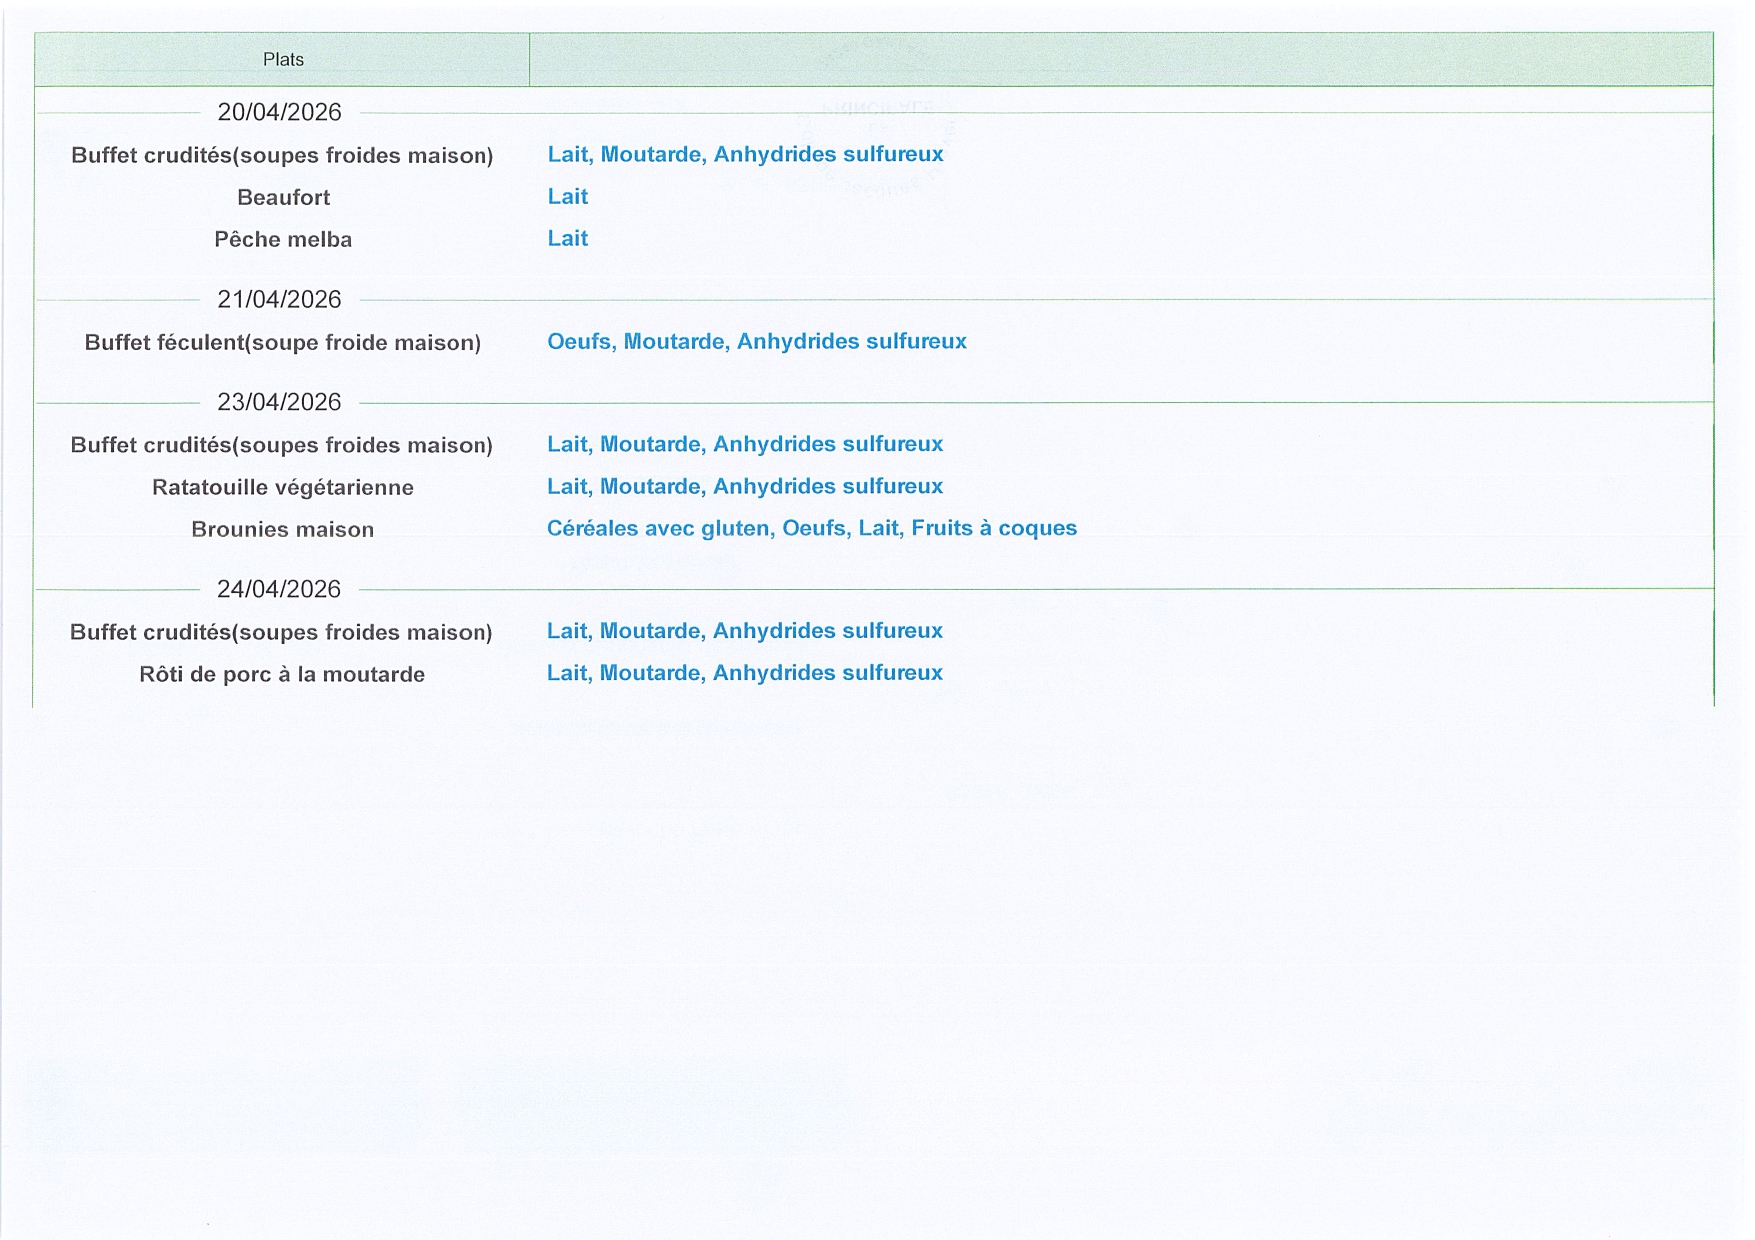1755x1240 pixels.
Task: Select the Pêche melba dish
Action: point(283,240)
